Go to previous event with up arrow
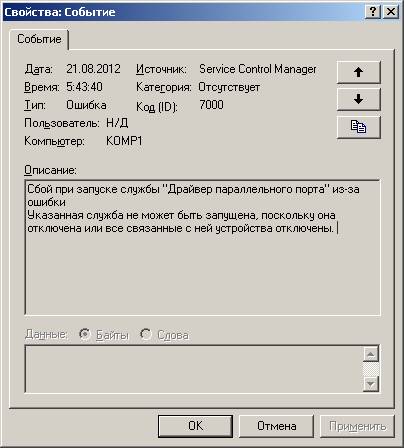Image resolution: width=404 pixels, height=448 pixels. pyautogui.click(x=358, y=72)
